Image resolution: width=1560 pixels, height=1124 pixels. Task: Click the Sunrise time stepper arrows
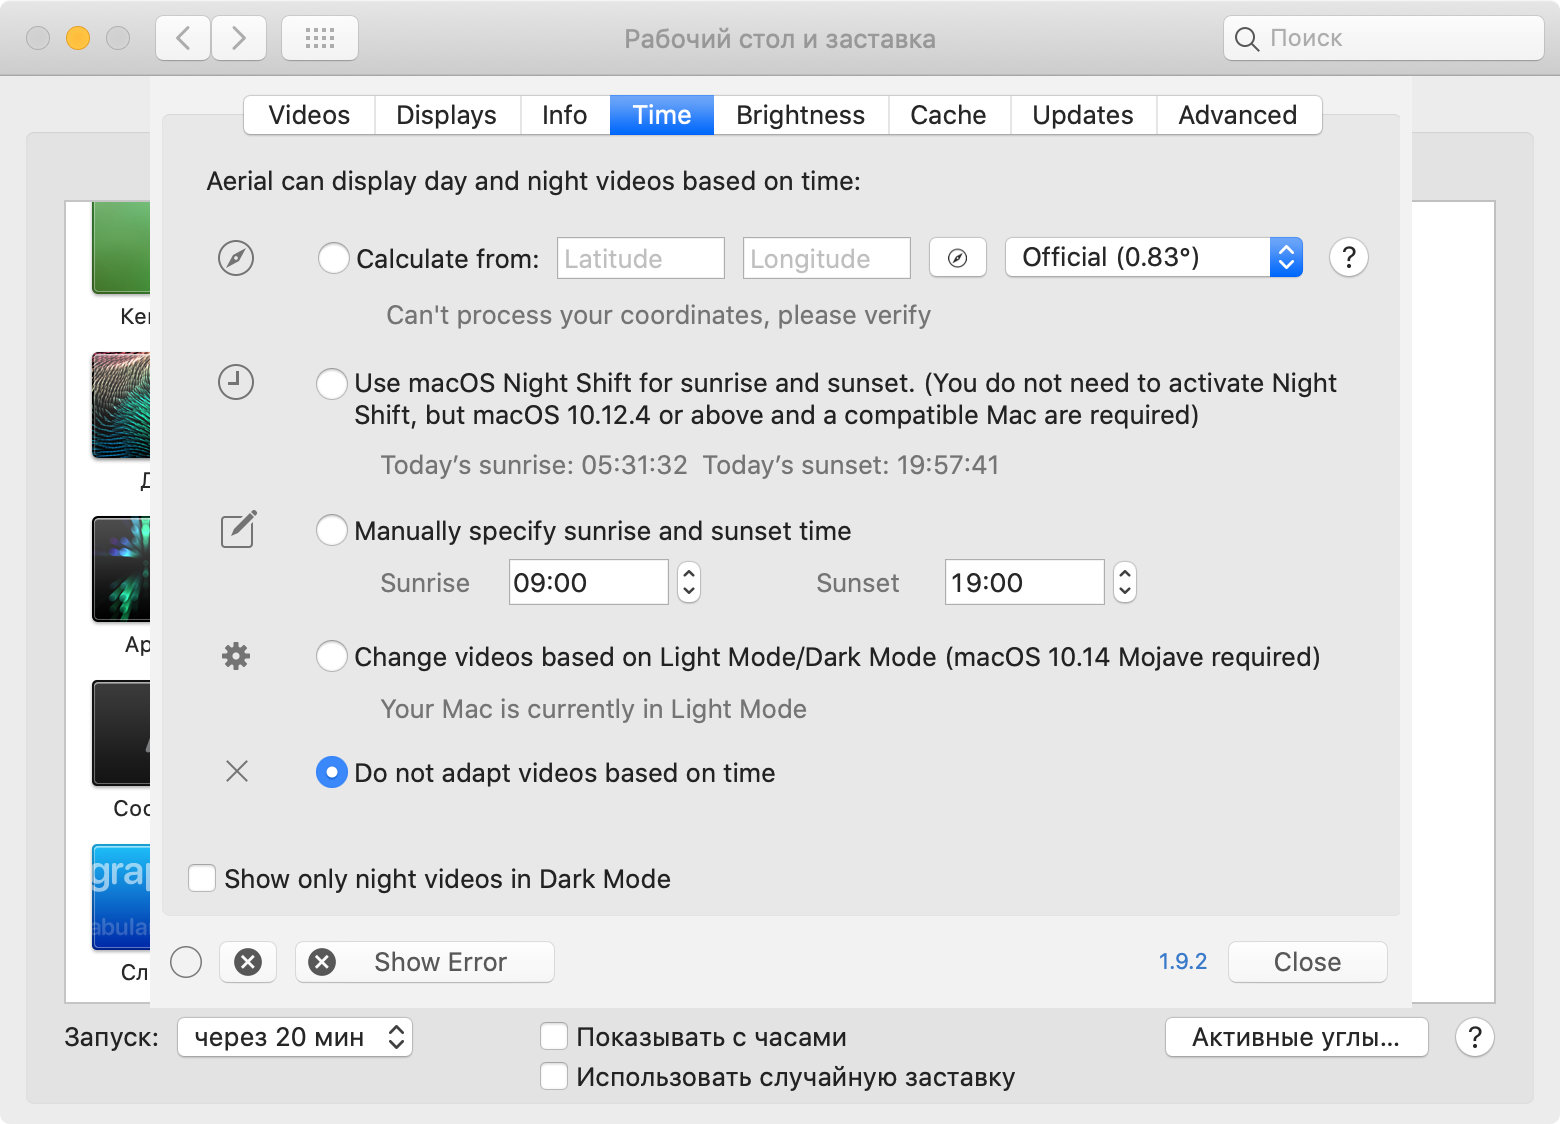click(x=688, y=582)
